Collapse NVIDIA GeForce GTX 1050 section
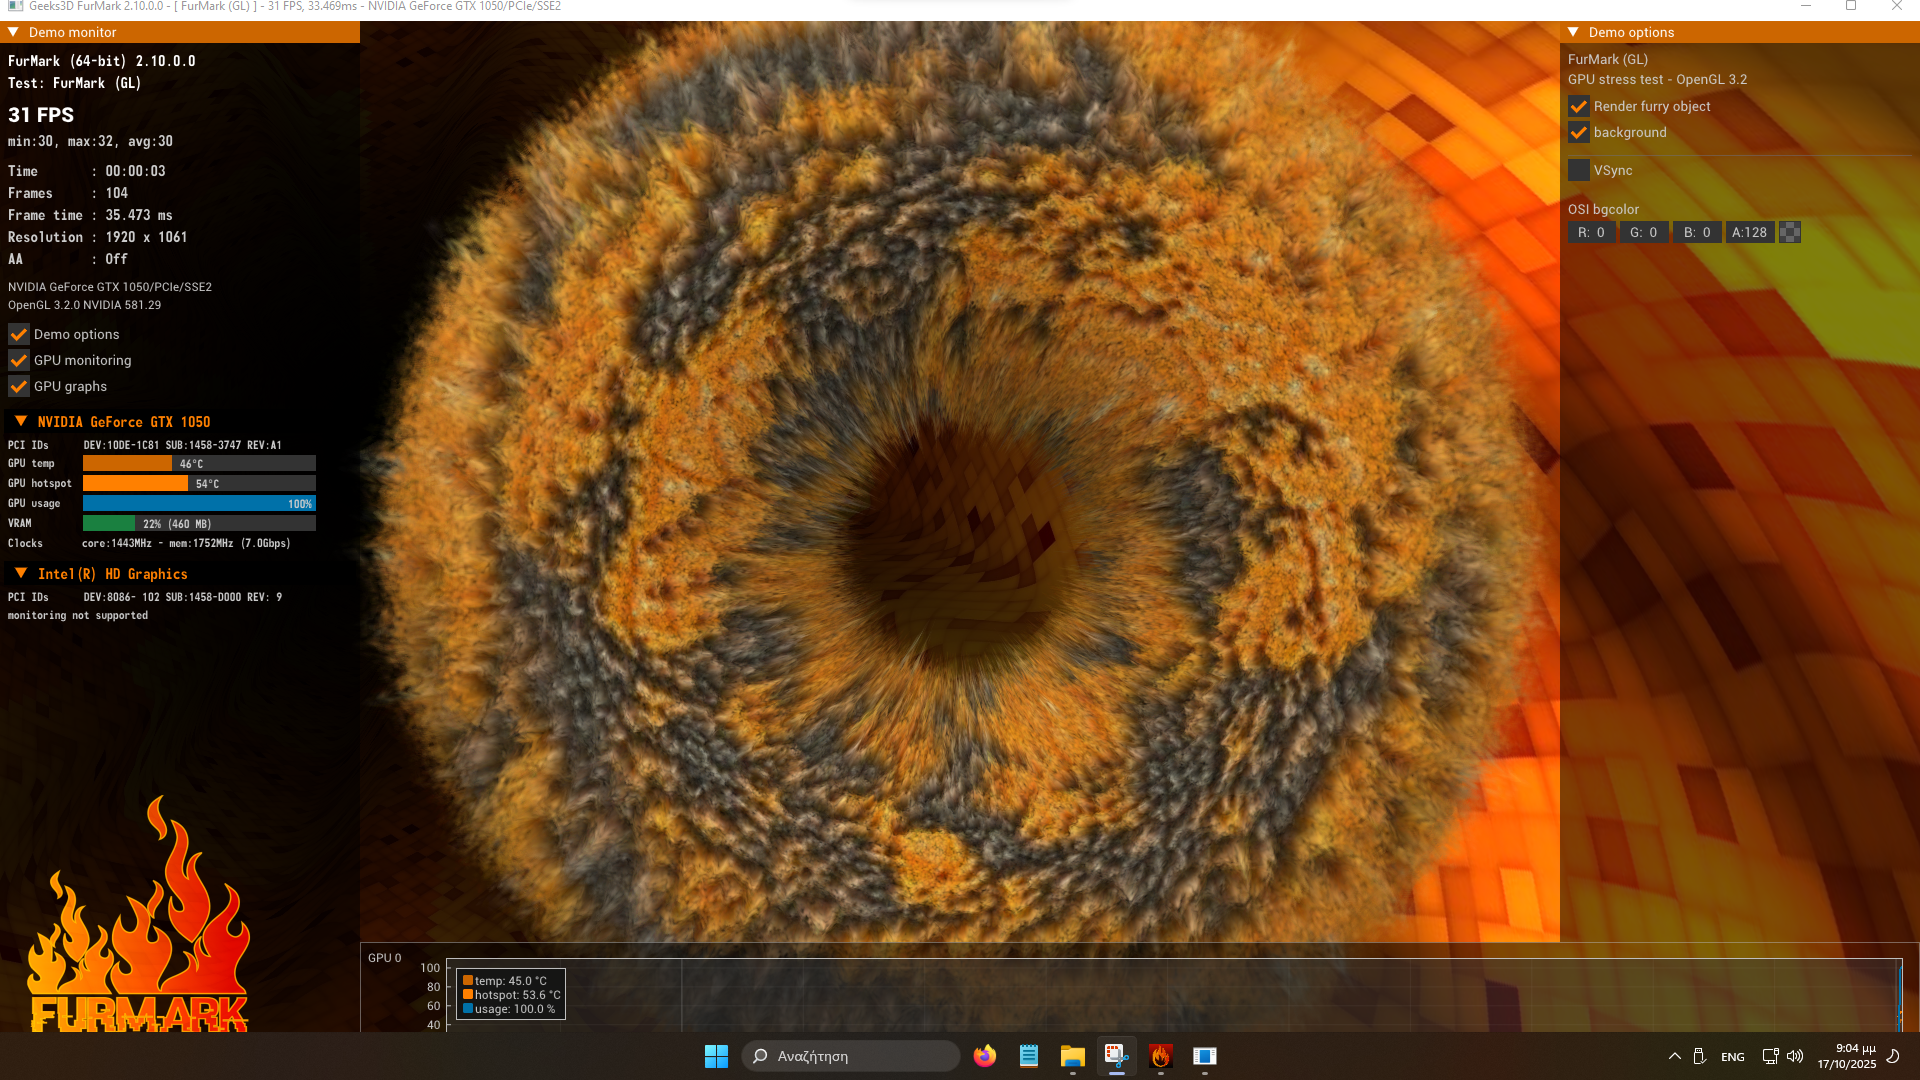The width and height of the screenshot is (1920, 1080). tap(21, 421)
